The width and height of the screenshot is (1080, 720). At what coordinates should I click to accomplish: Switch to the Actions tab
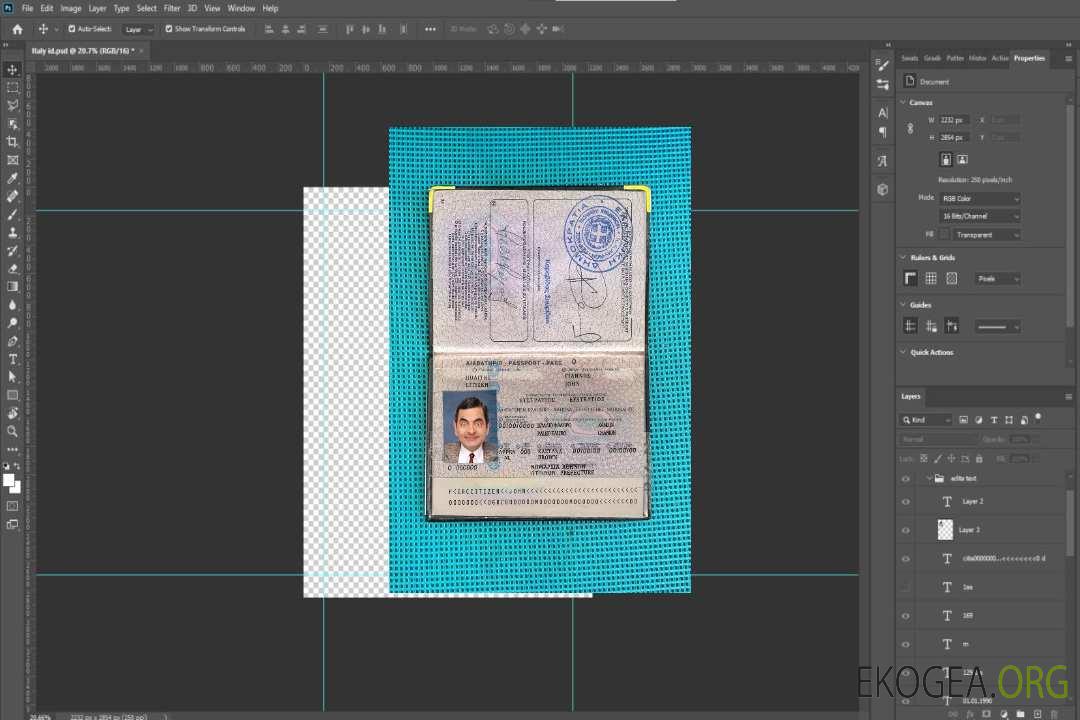point(1000,59)
